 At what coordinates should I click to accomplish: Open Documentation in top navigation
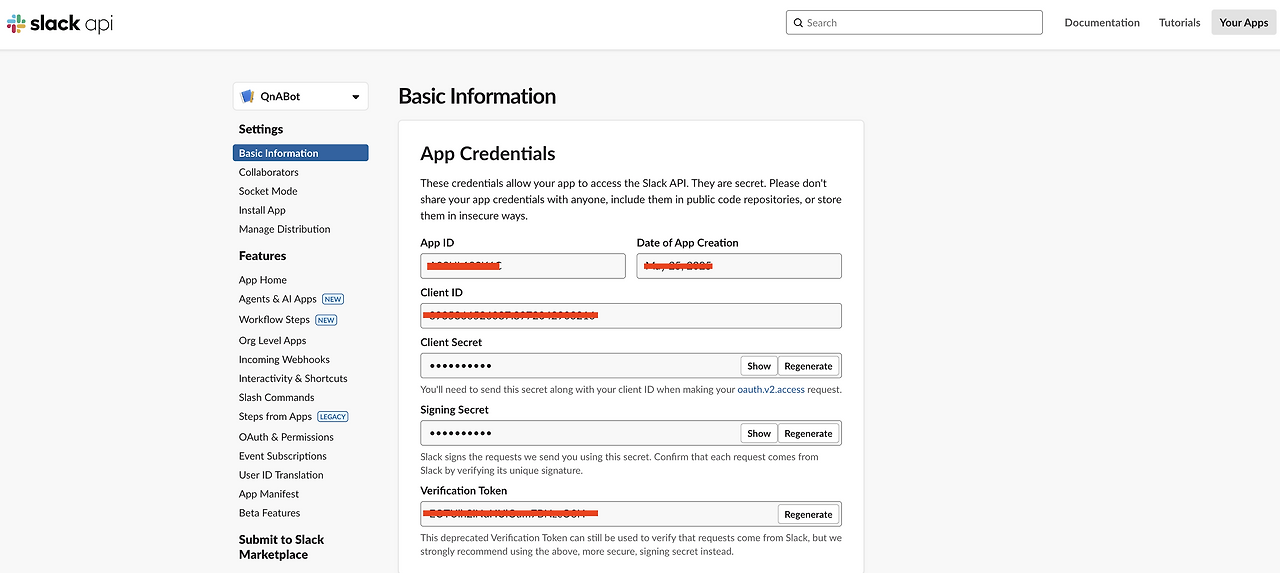1102,22
